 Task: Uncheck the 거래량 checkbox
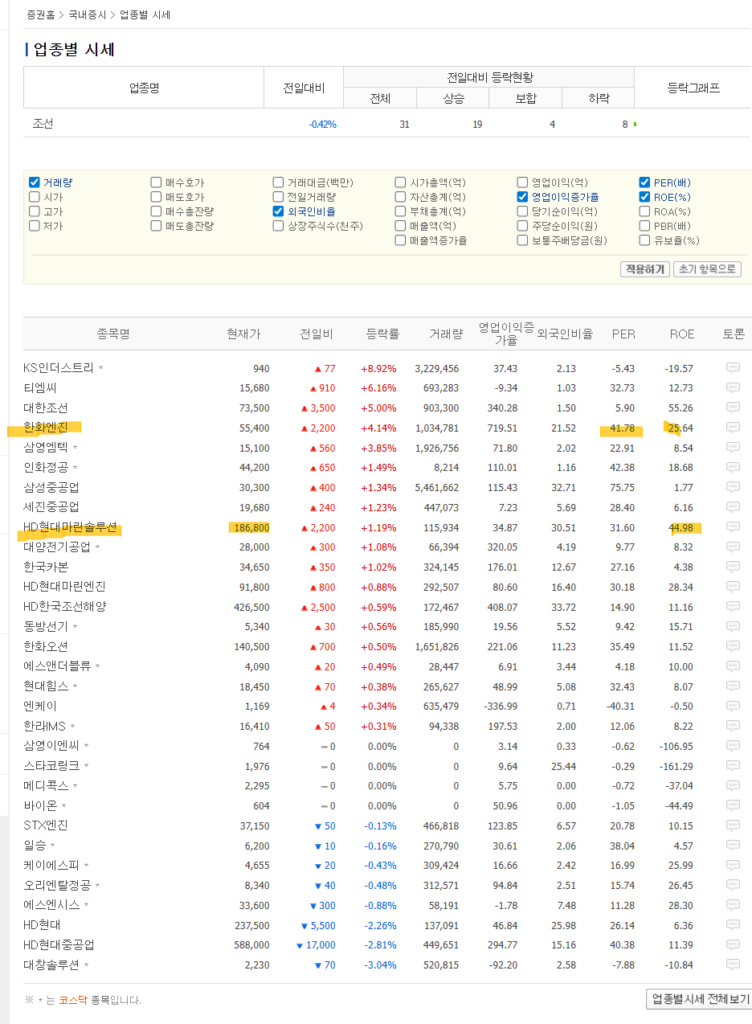(34, 183)
